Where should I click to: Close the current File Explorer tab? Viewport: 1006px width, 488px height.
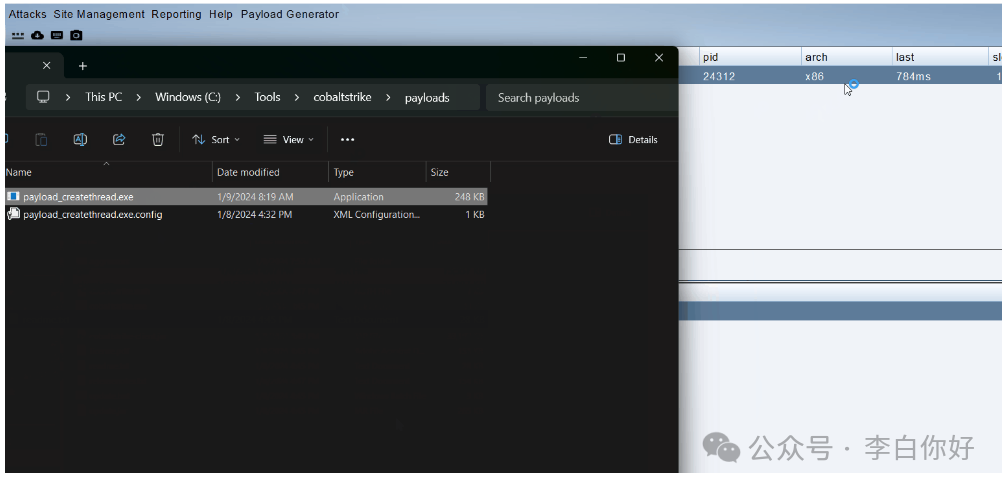click(x=46, y=65)
